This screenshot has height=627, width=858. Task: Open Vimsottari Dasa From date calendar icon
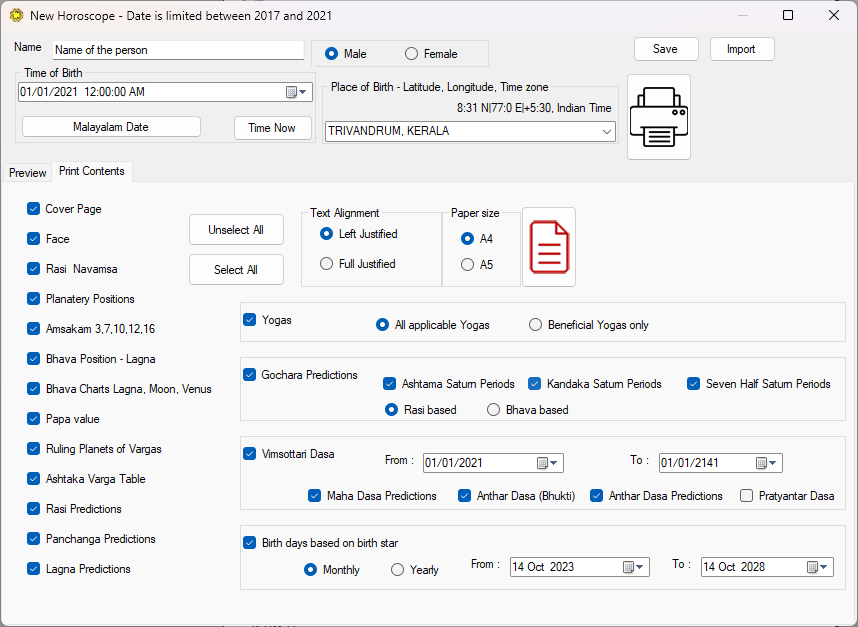(547, 463)
